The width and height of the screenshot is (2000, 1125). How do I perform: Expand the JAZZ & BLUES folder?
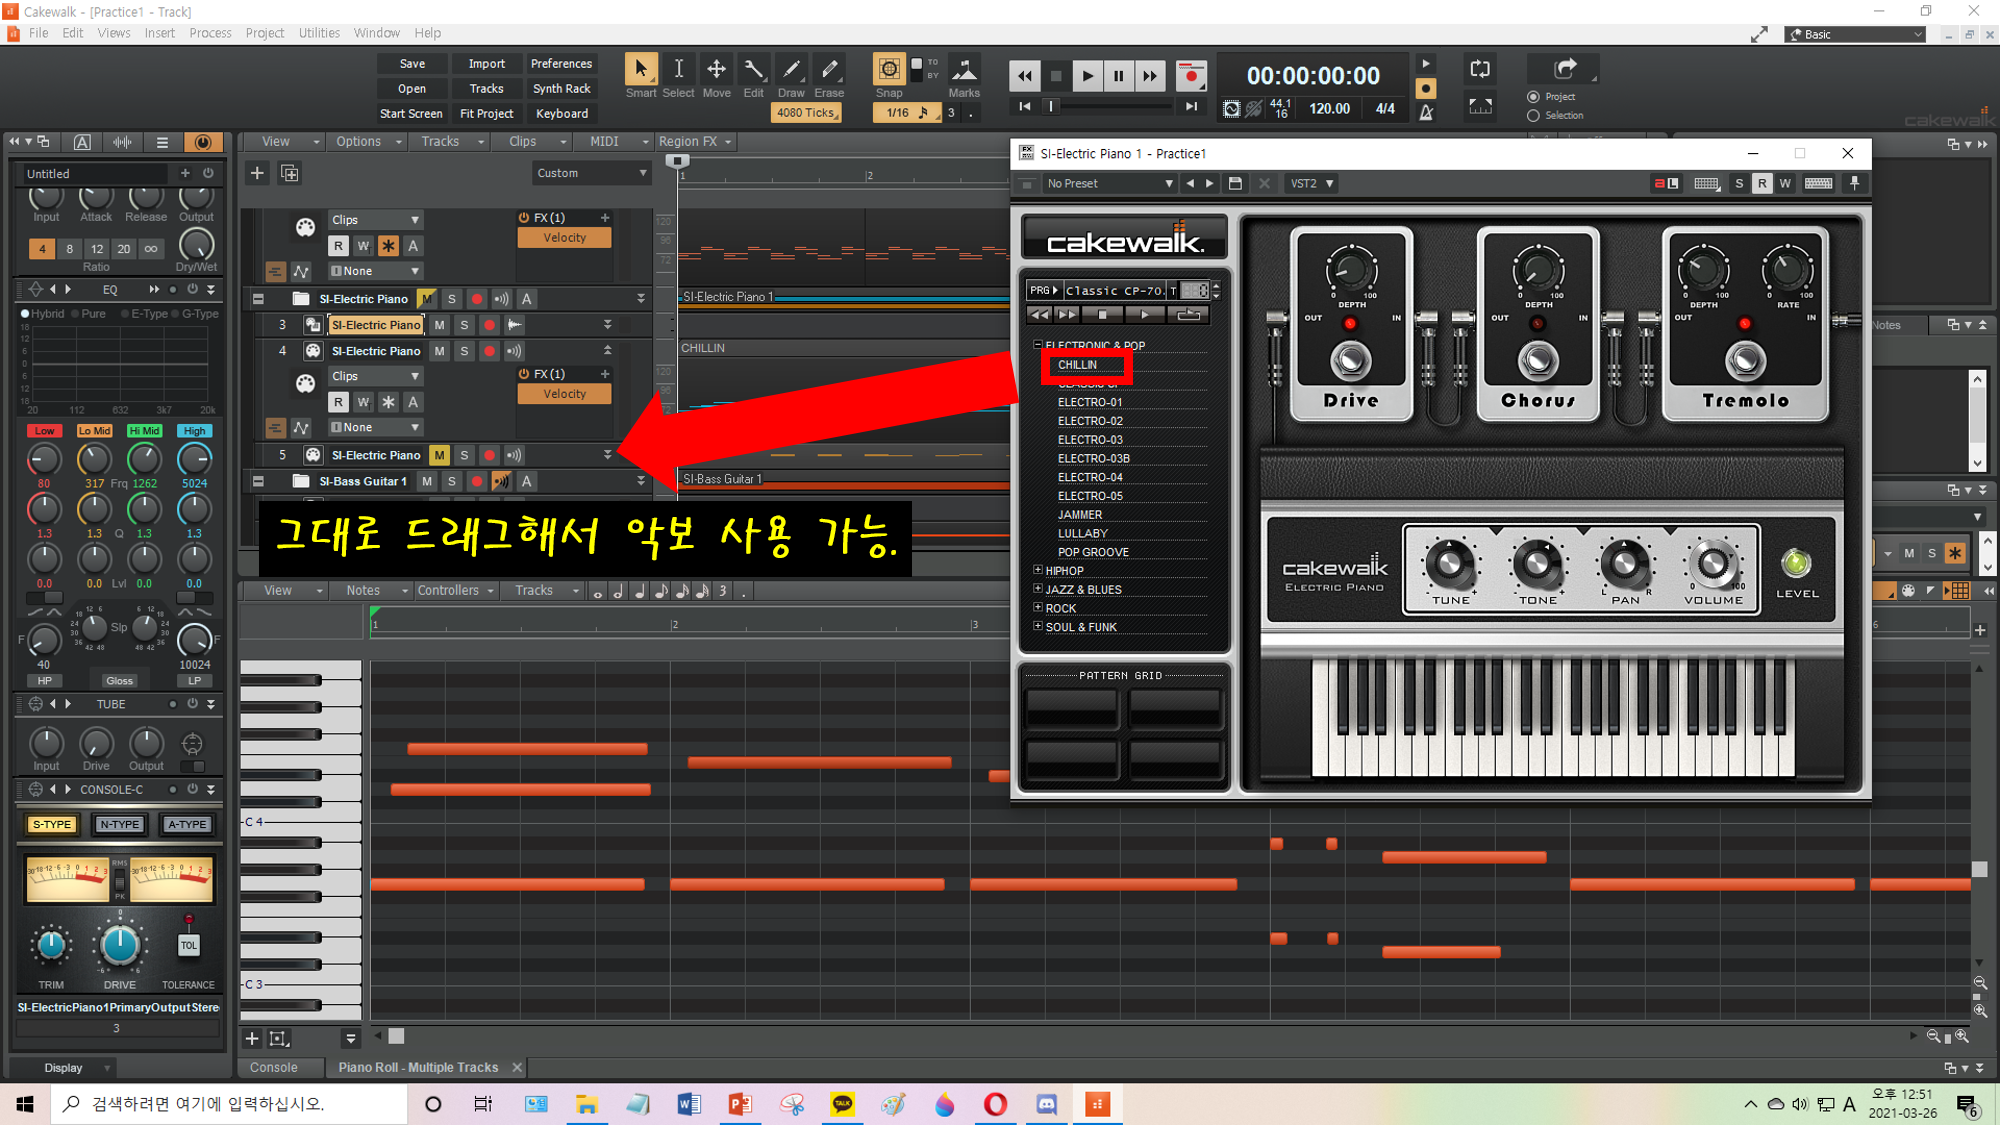(x=1037, y=589)
